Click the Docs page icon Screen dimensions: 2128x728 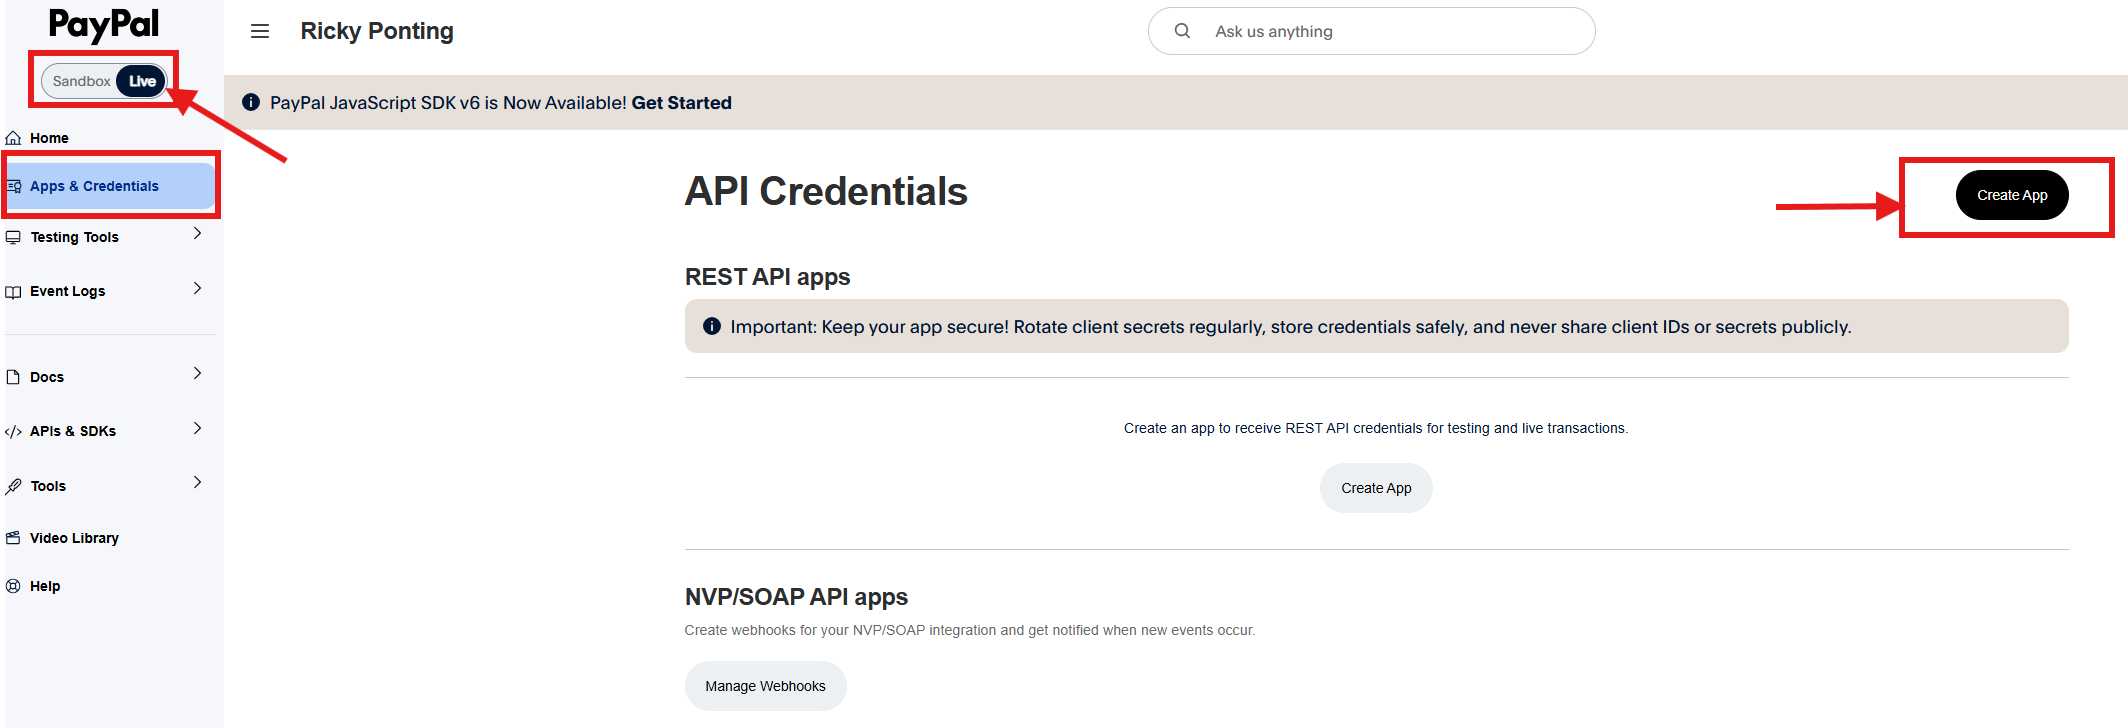pyautogui.click(x=13, y=377)
